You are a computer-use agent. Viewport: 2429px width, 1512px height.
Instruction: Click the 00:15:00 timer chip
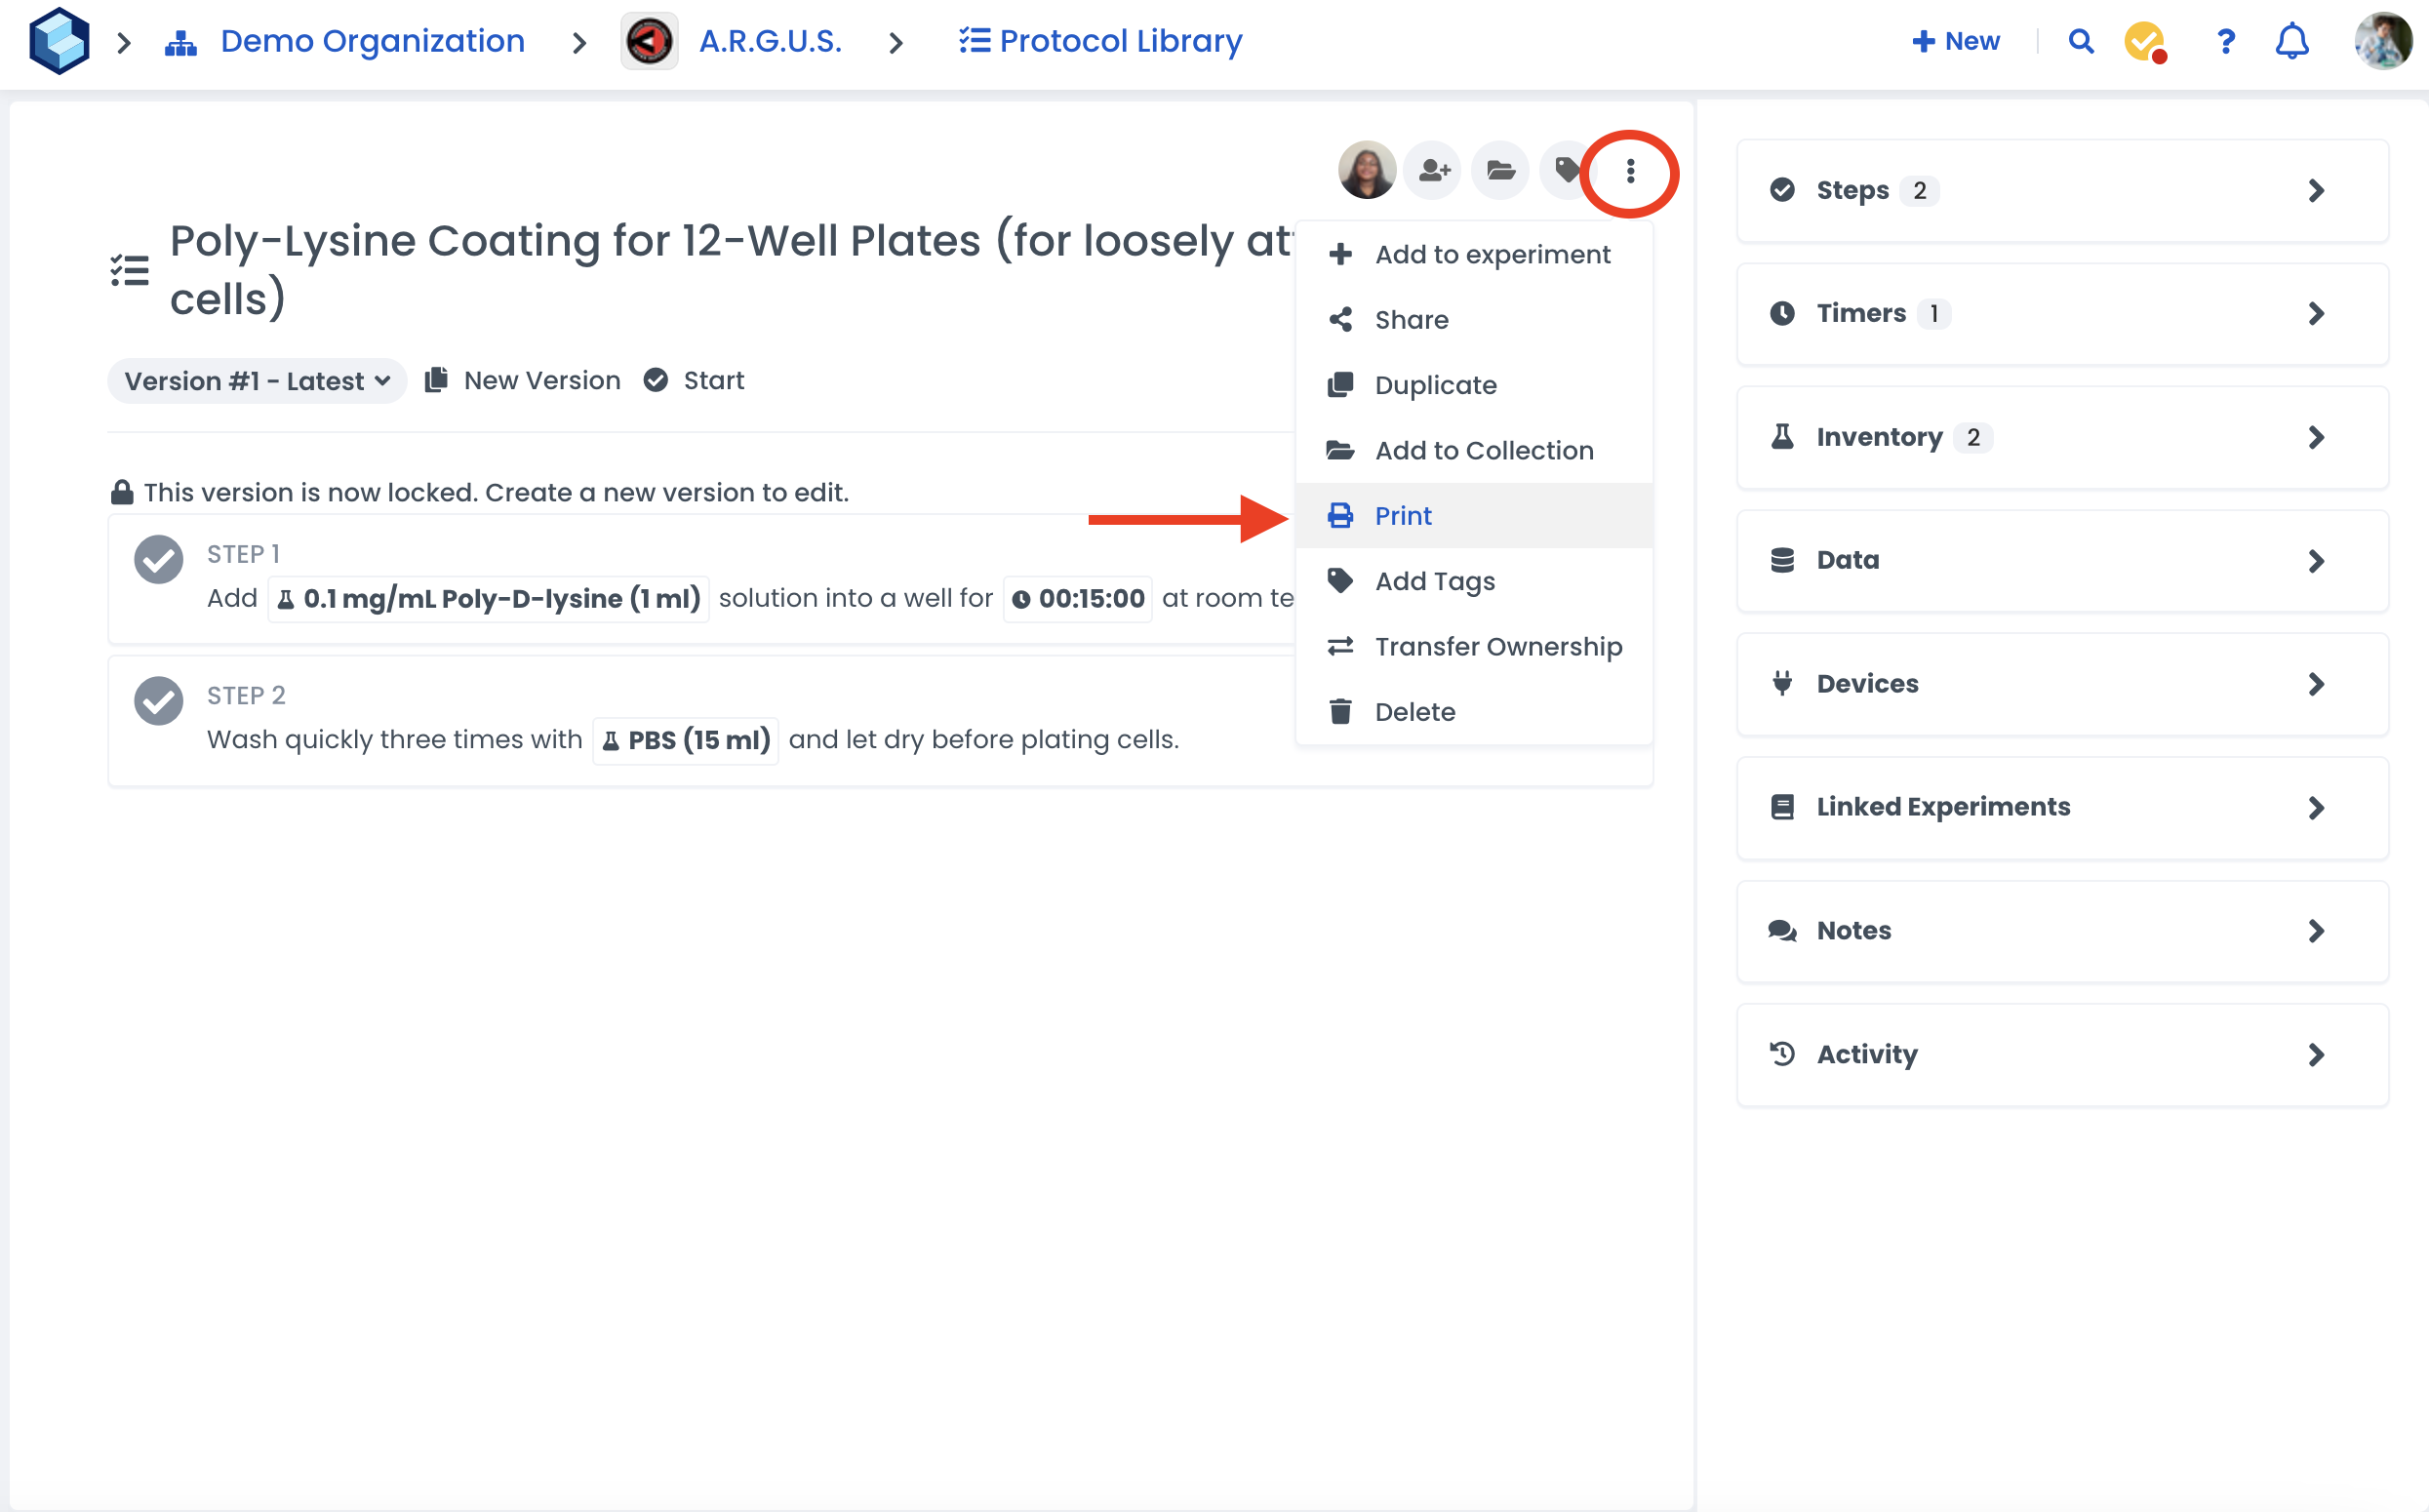pos(1077,599)
